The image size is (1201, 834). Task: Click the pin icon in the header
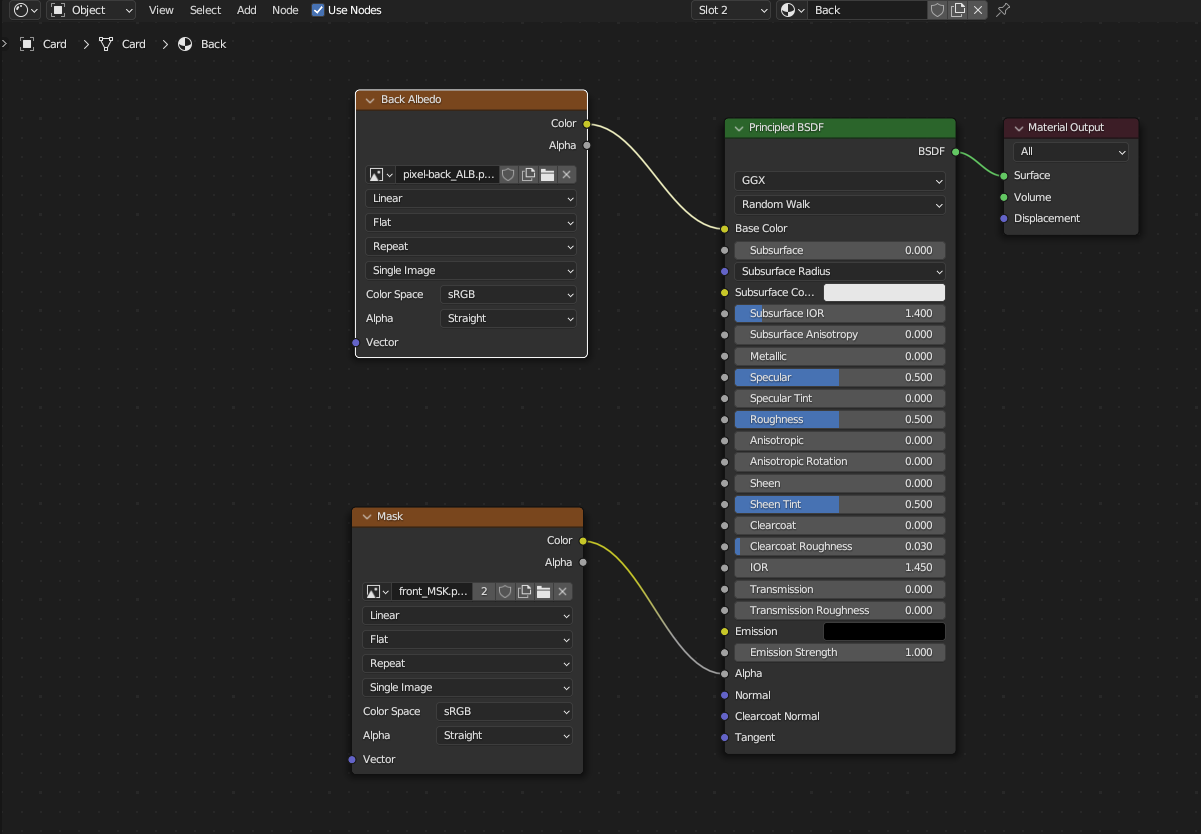tap(1004, 10)
